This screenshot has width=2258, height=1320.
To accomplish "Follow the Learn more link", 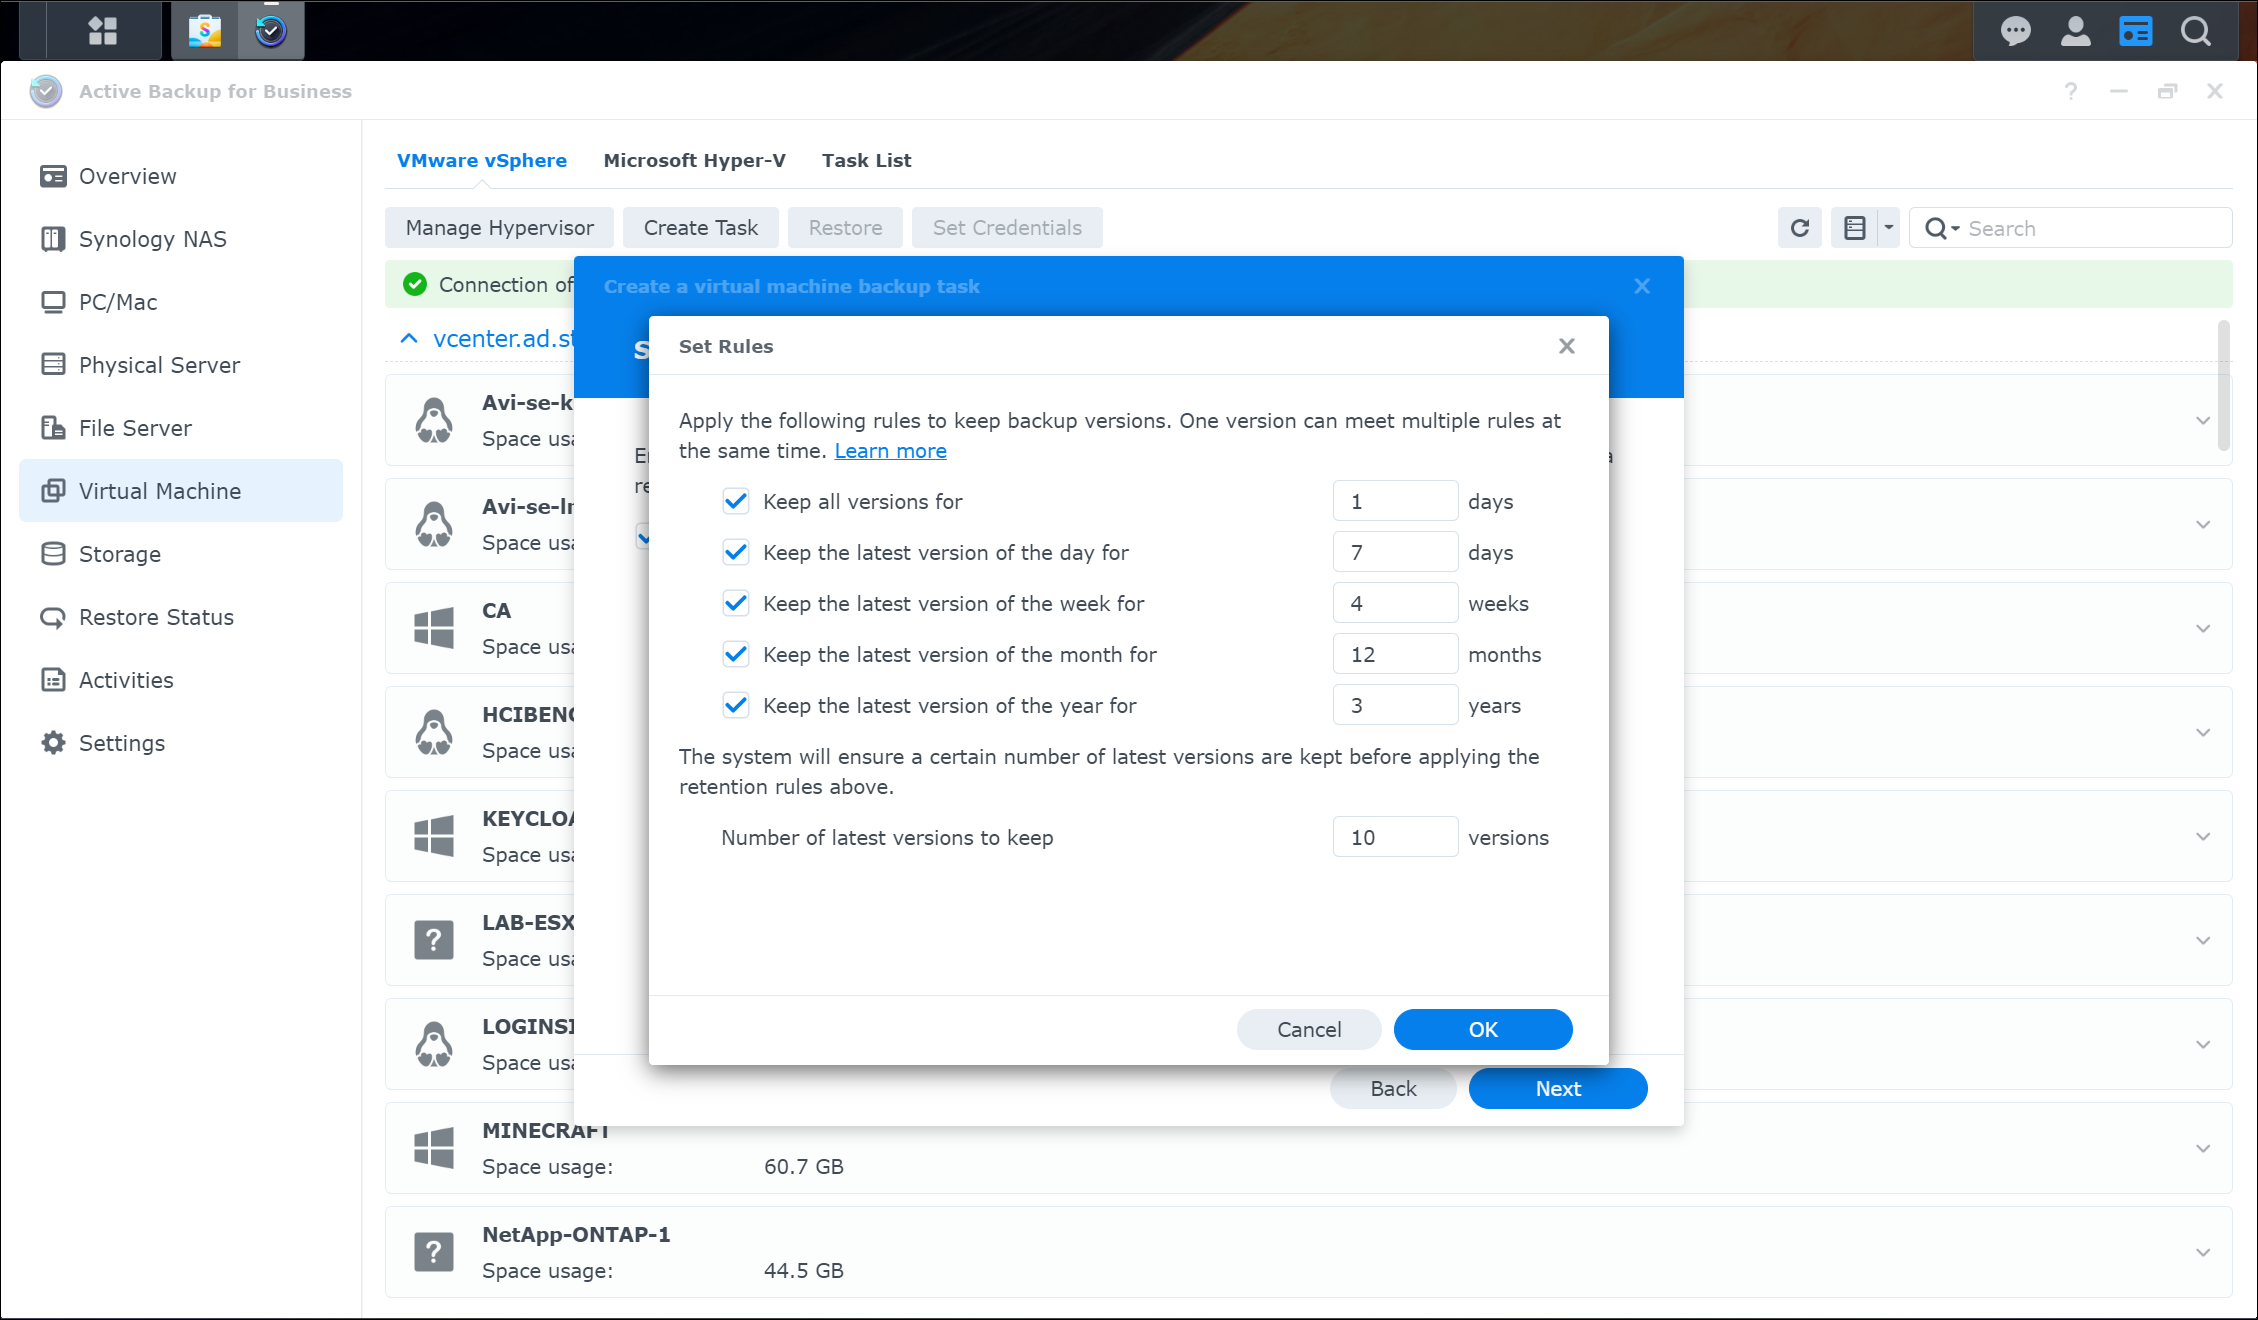I will click(x=890, y=451).
